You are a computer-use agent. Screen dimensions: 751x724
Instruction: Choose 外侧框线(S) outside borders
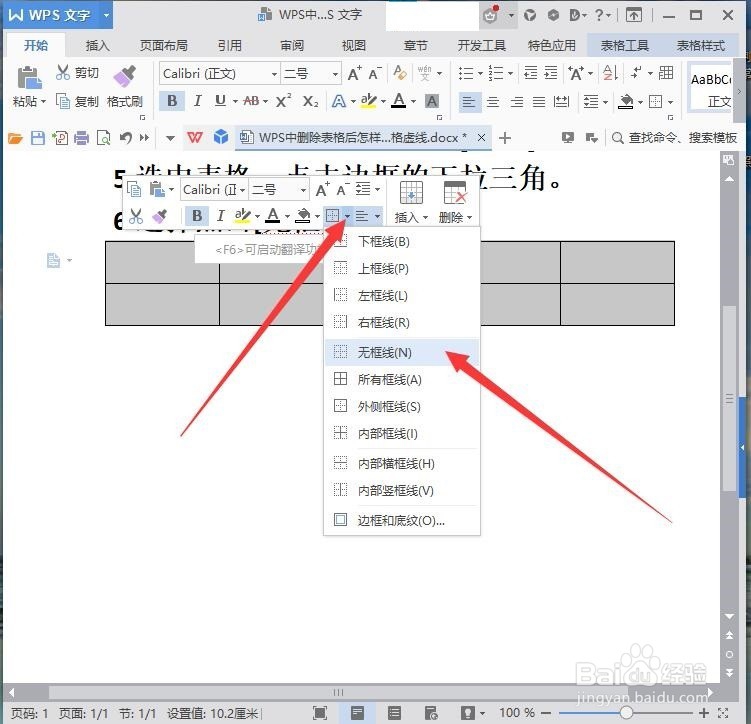point(402,407)
